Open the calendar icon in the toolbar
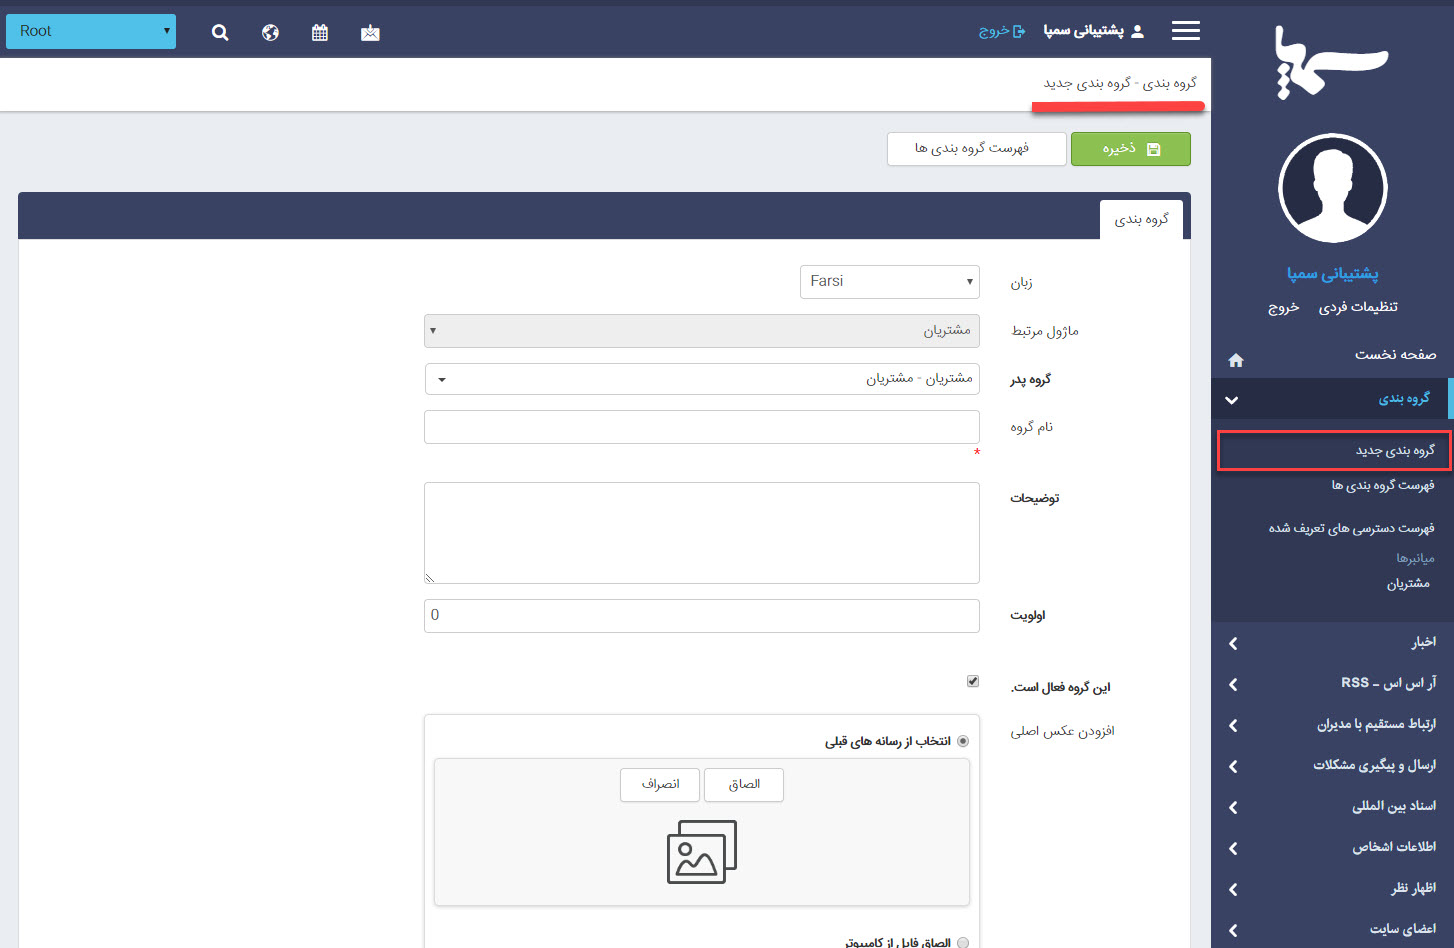This screenshot has width=1454, height=948. (319, 31)
